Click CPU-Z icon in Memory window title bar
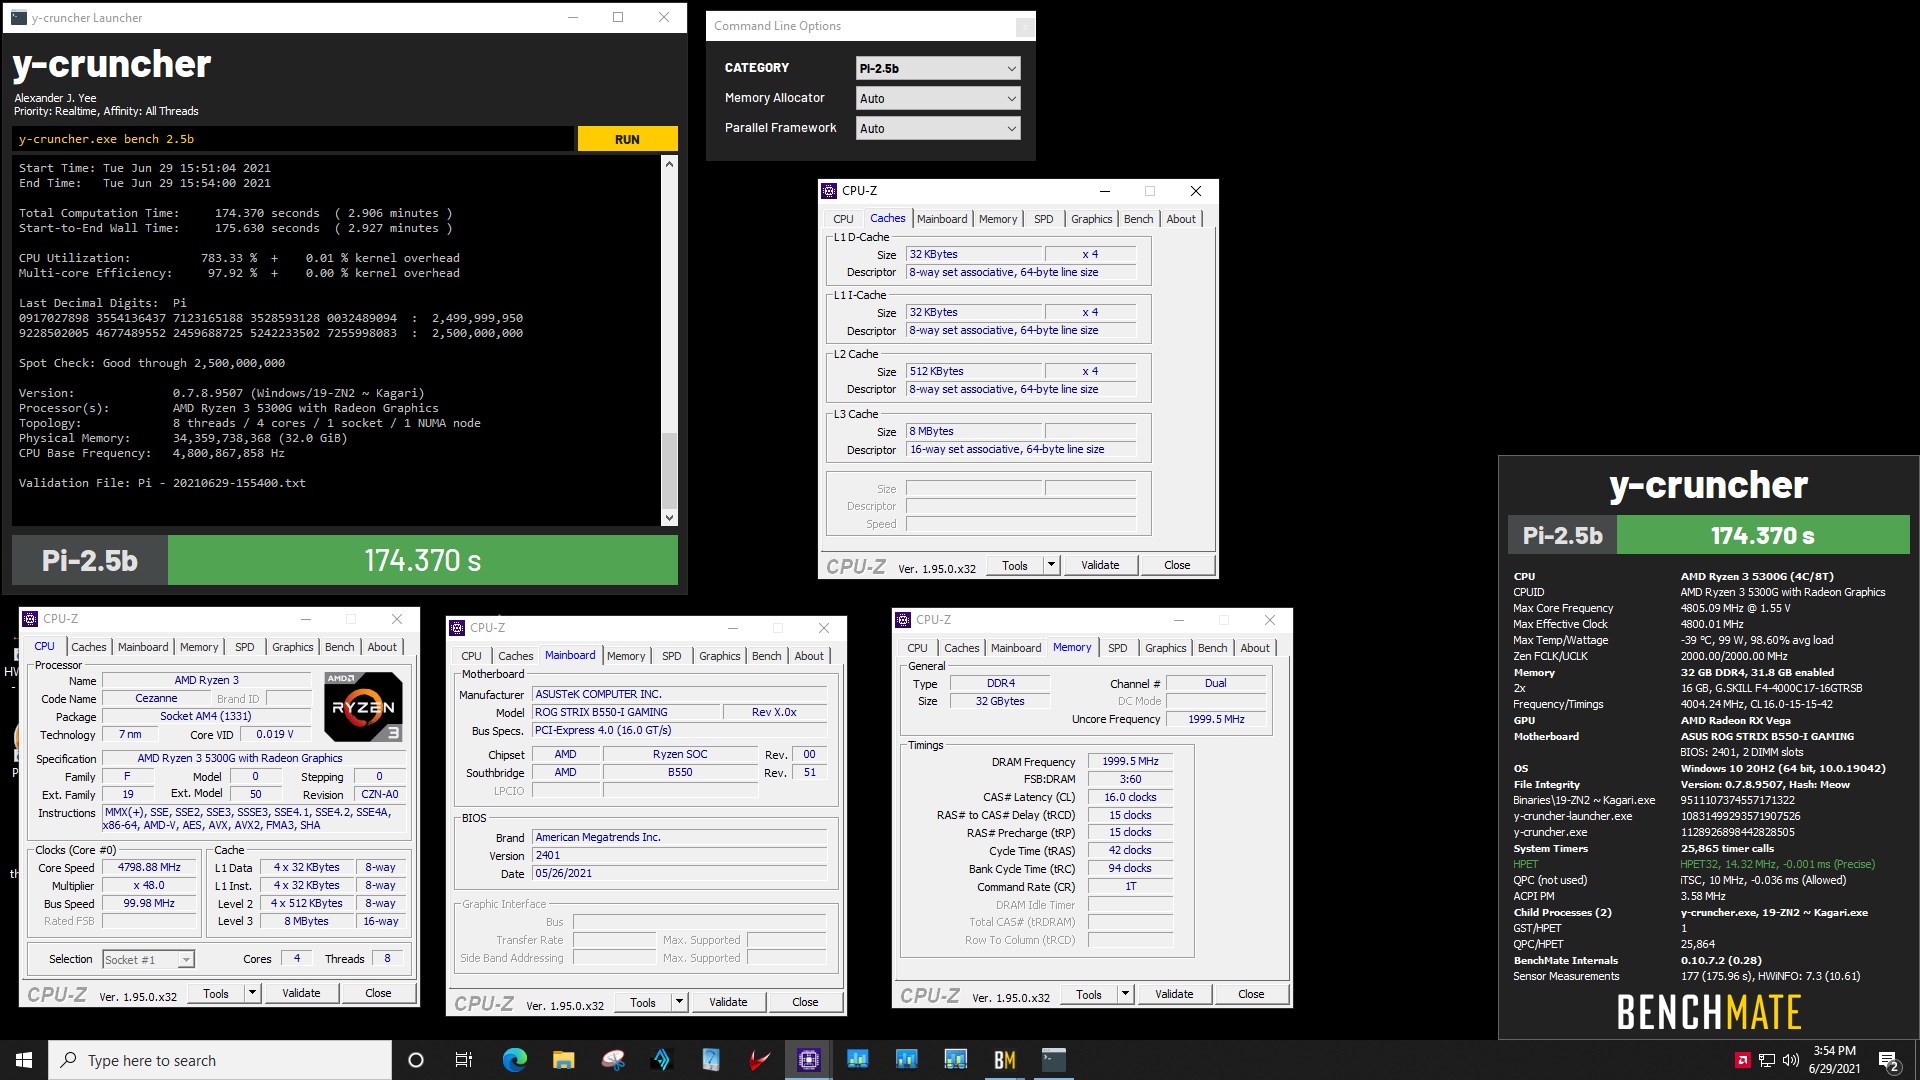Screen dimensions: 1920x1080 click(903, 620)
